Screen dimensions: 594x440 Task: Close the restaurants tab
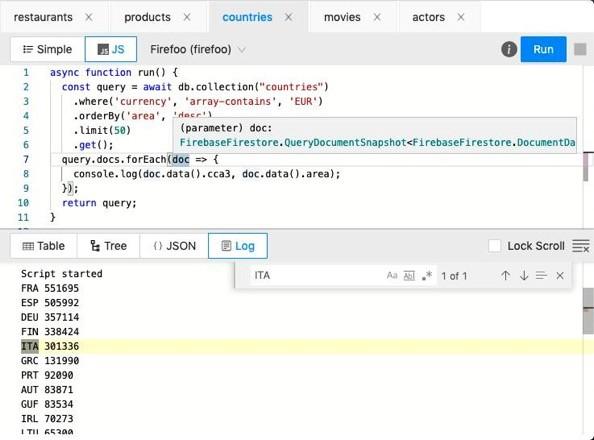(89, 17)
